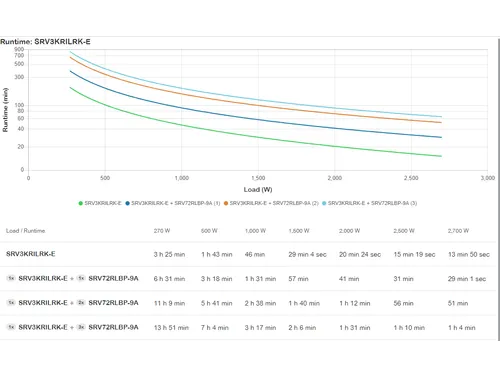
Task: Click the 13 min 50 sec cell
Action: tap(469, 254)
